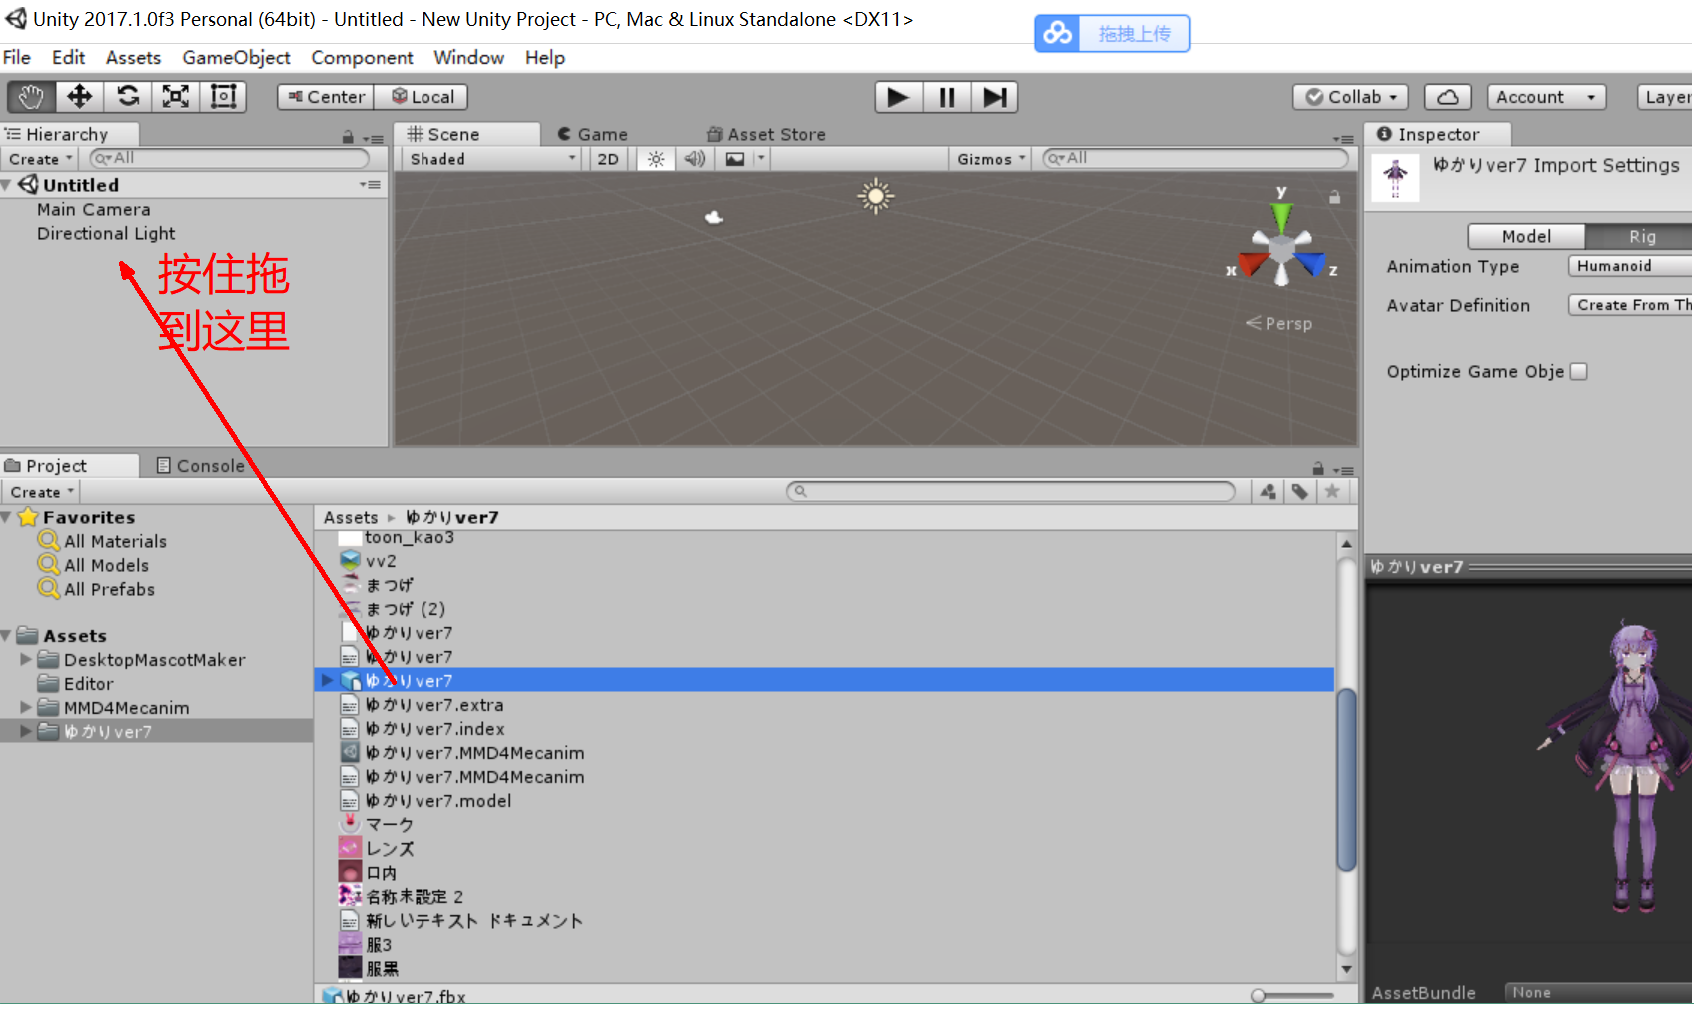The width and height of the screenshot is (1694, 1012).
Task: Open scene effects dropdown arrow
Action: tap(761, 159)
